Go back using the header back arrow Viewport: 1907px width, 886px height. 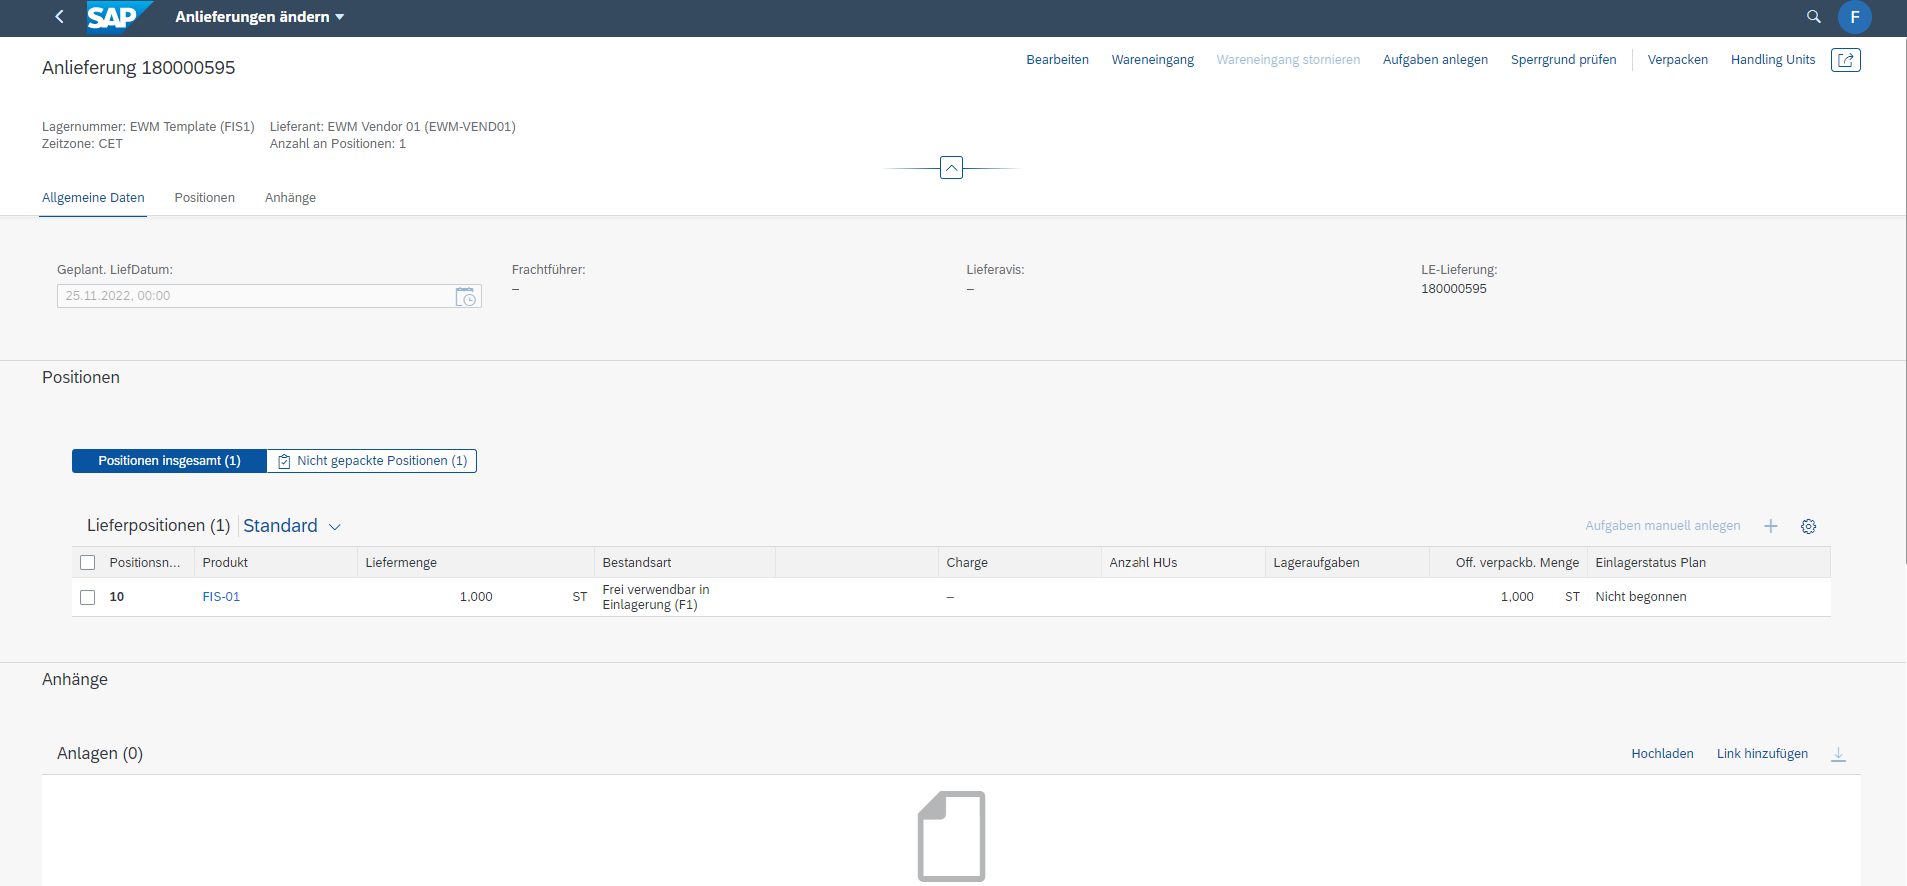tap(59, 17)
